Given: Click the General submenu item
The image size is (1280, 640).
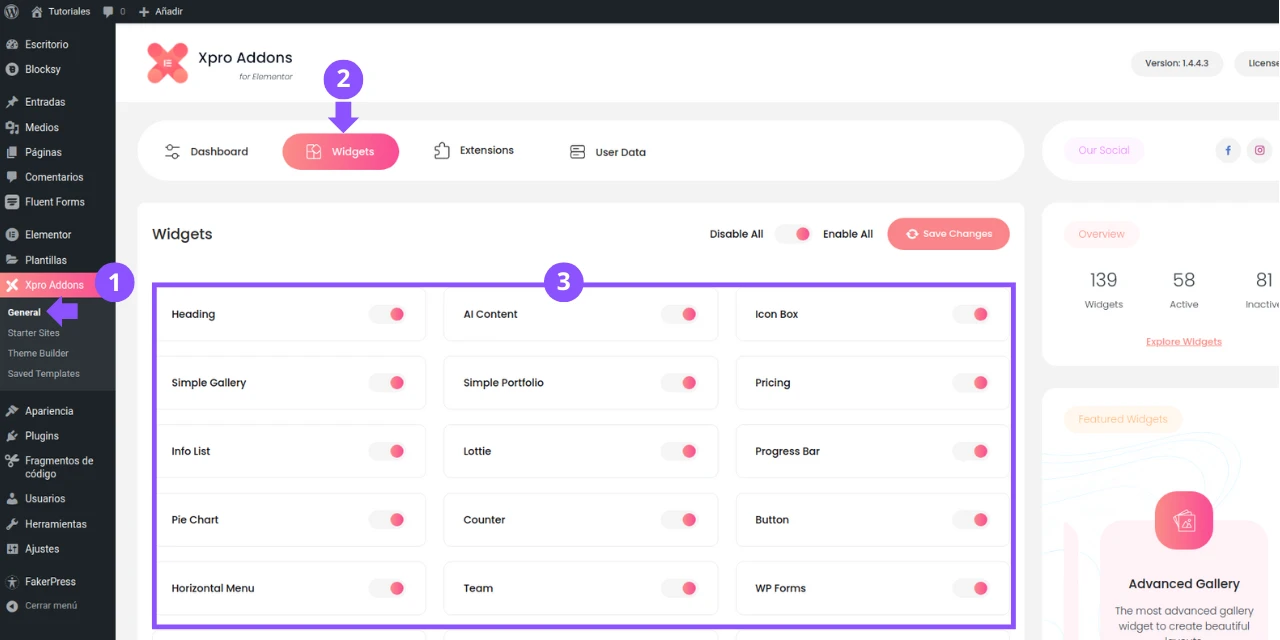Looking at the screenshot, I should tap(24, 313).
